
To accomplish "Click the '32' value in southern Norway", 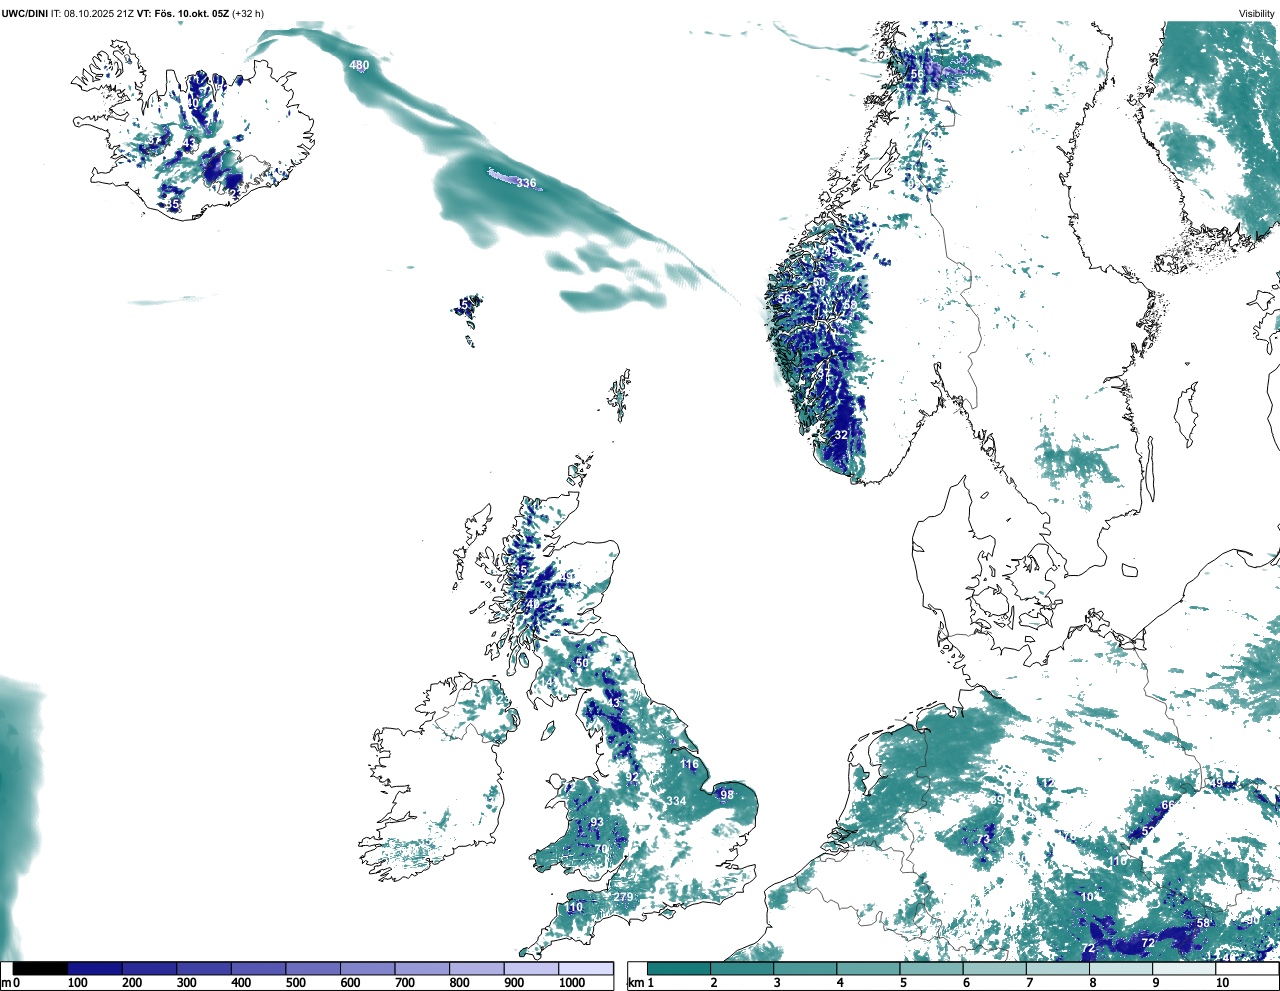I will point(841,435).
